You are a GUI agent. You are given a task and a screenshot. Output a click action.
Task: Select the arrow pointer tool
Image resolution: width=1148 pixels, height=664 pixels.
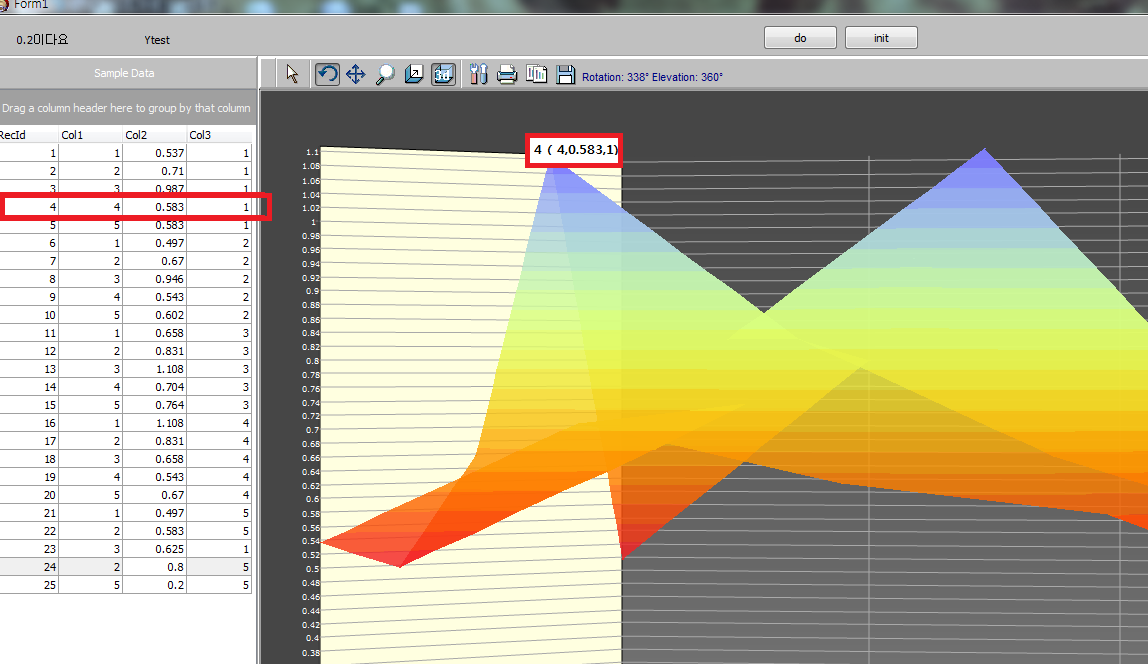[292, 75]
